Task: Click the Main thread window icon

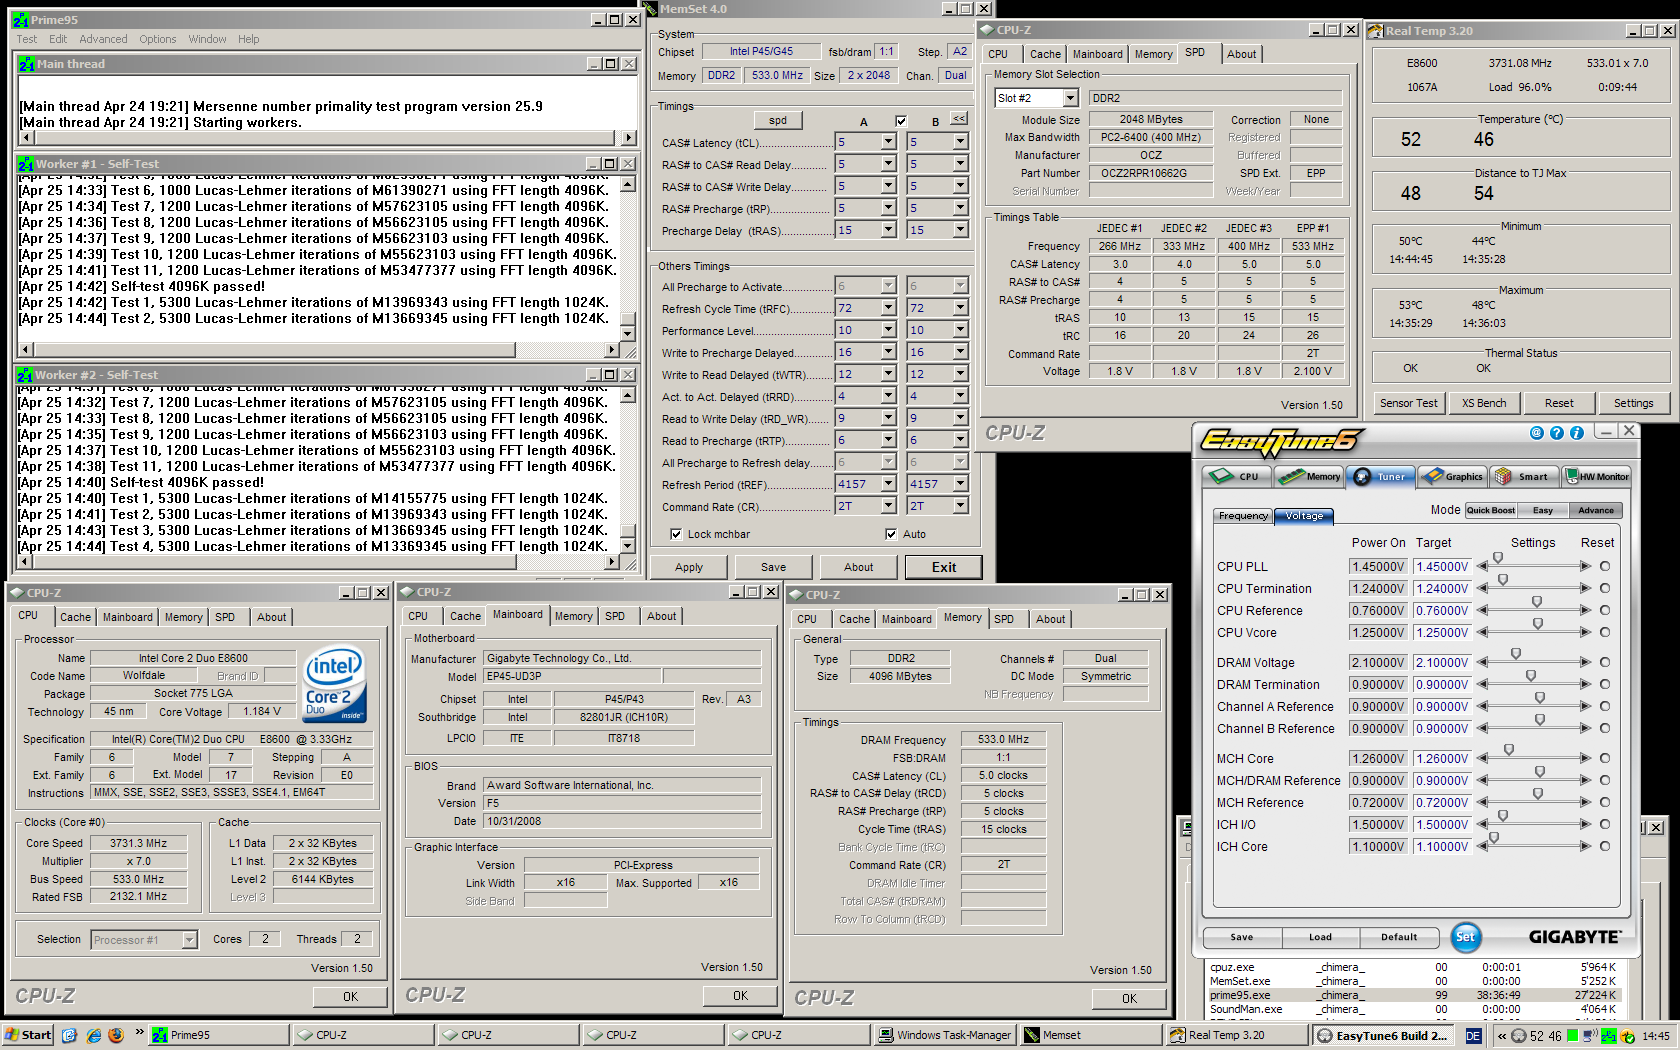Action: point(26,64)
